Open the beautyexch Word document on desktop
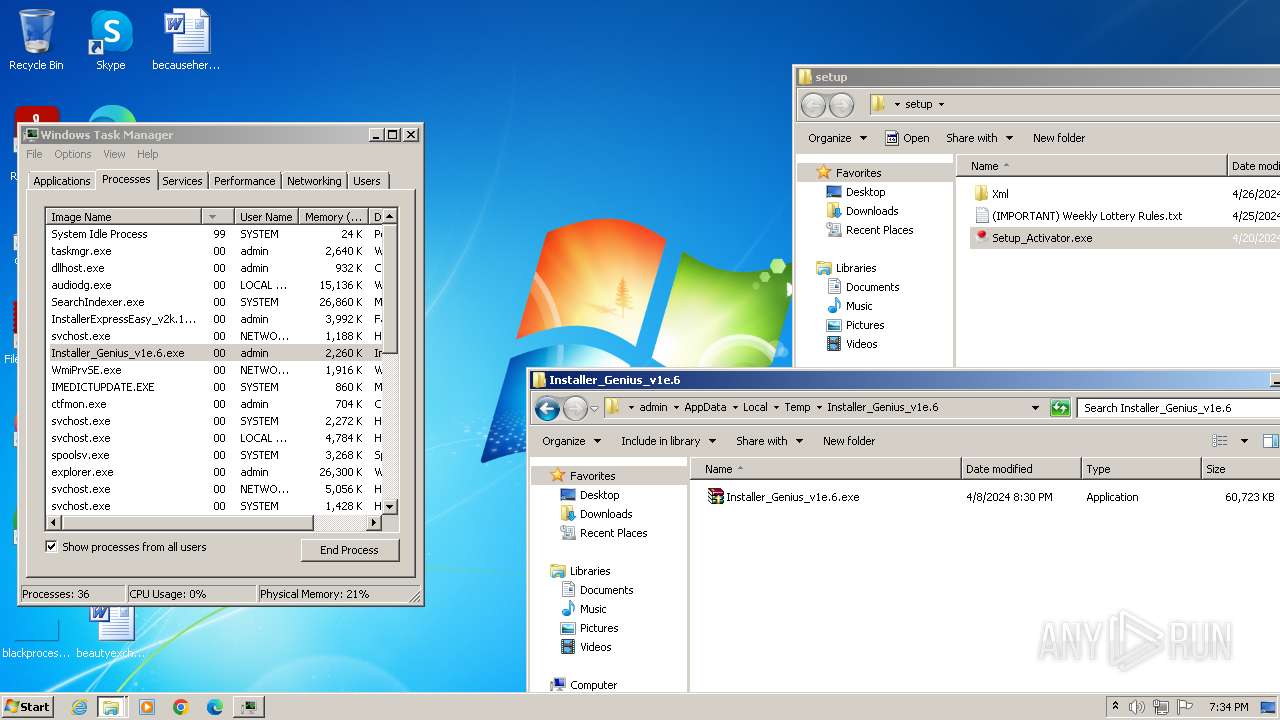Image resolution: width=1280 pixels, height=720 pixels. [x=110, y=632]
